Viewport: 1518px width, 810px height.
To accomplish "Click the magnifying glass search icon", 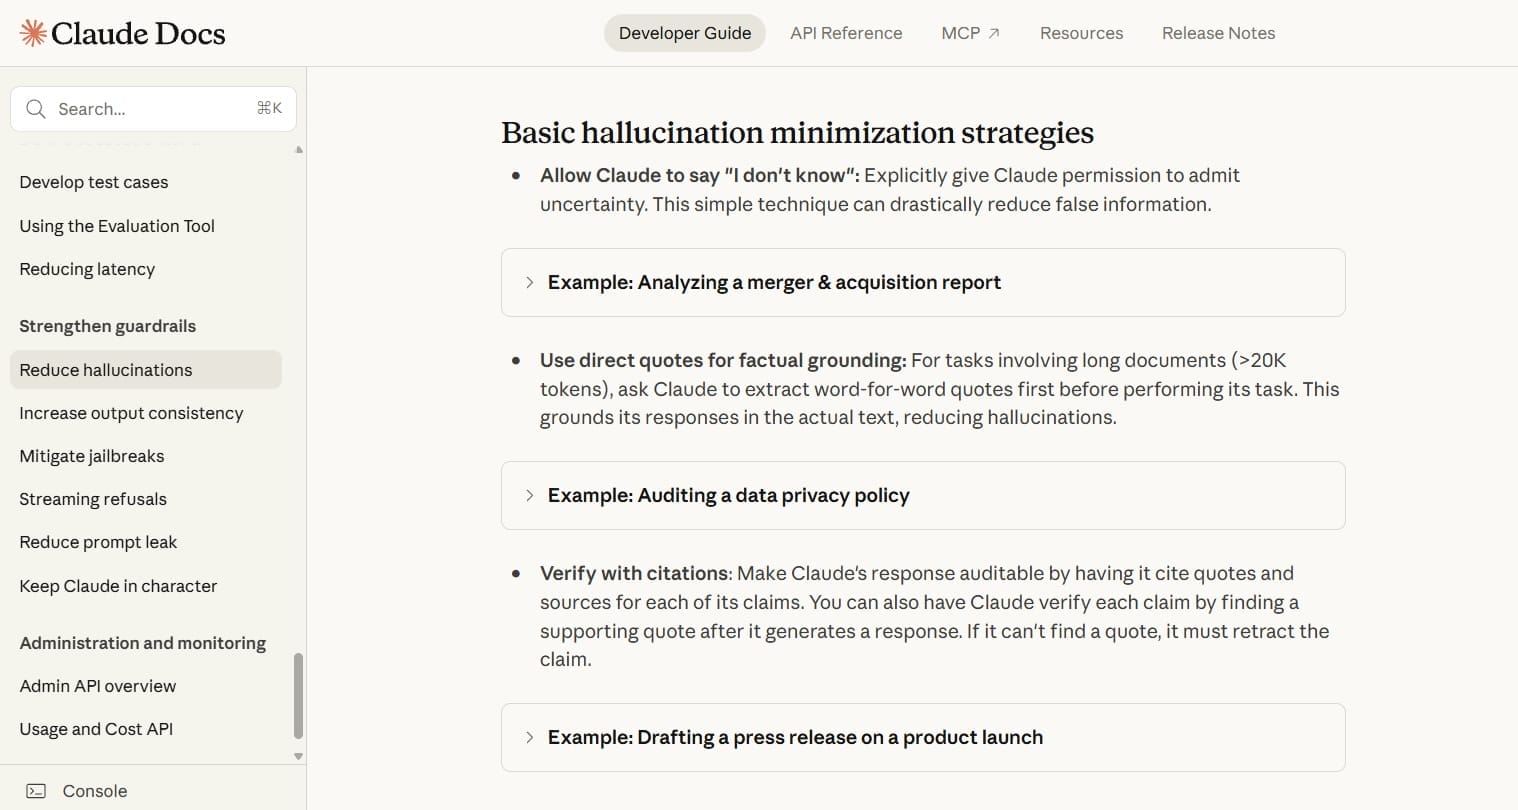I will [36, 109].
